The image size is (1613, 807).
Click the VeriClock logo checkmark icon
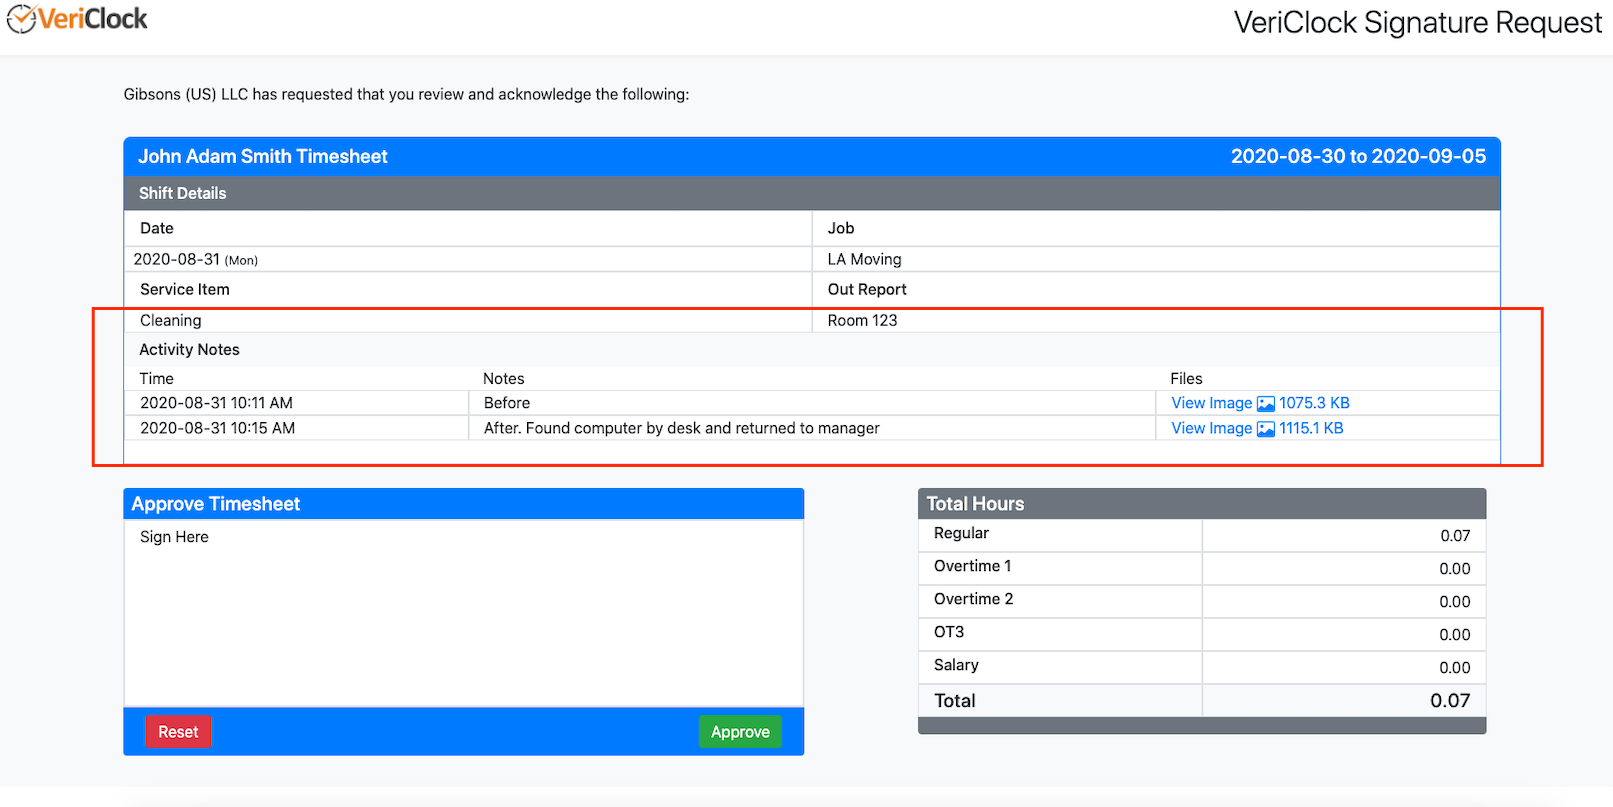pyautogui.click(x=21, y=19)
